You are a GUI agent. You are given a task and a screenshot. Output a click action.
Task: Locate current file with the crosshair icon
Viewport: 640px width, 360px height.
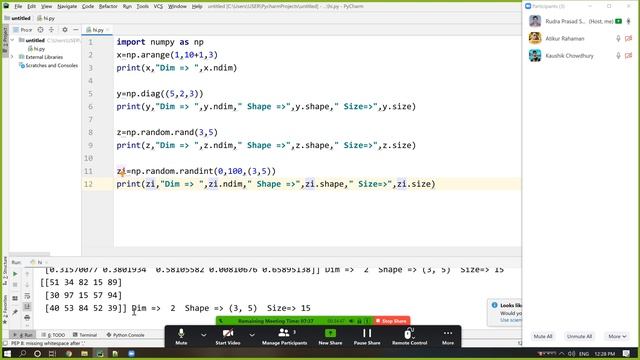[x=40, y=30]
